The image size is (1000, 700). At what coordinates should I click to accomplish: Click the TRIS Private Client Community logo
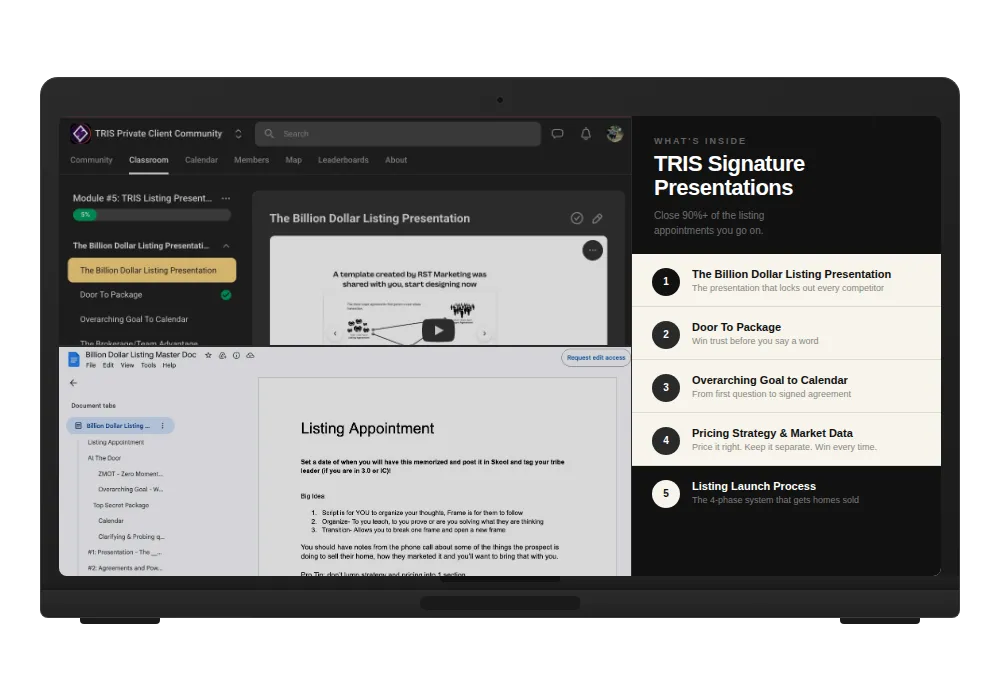[80, 133]
